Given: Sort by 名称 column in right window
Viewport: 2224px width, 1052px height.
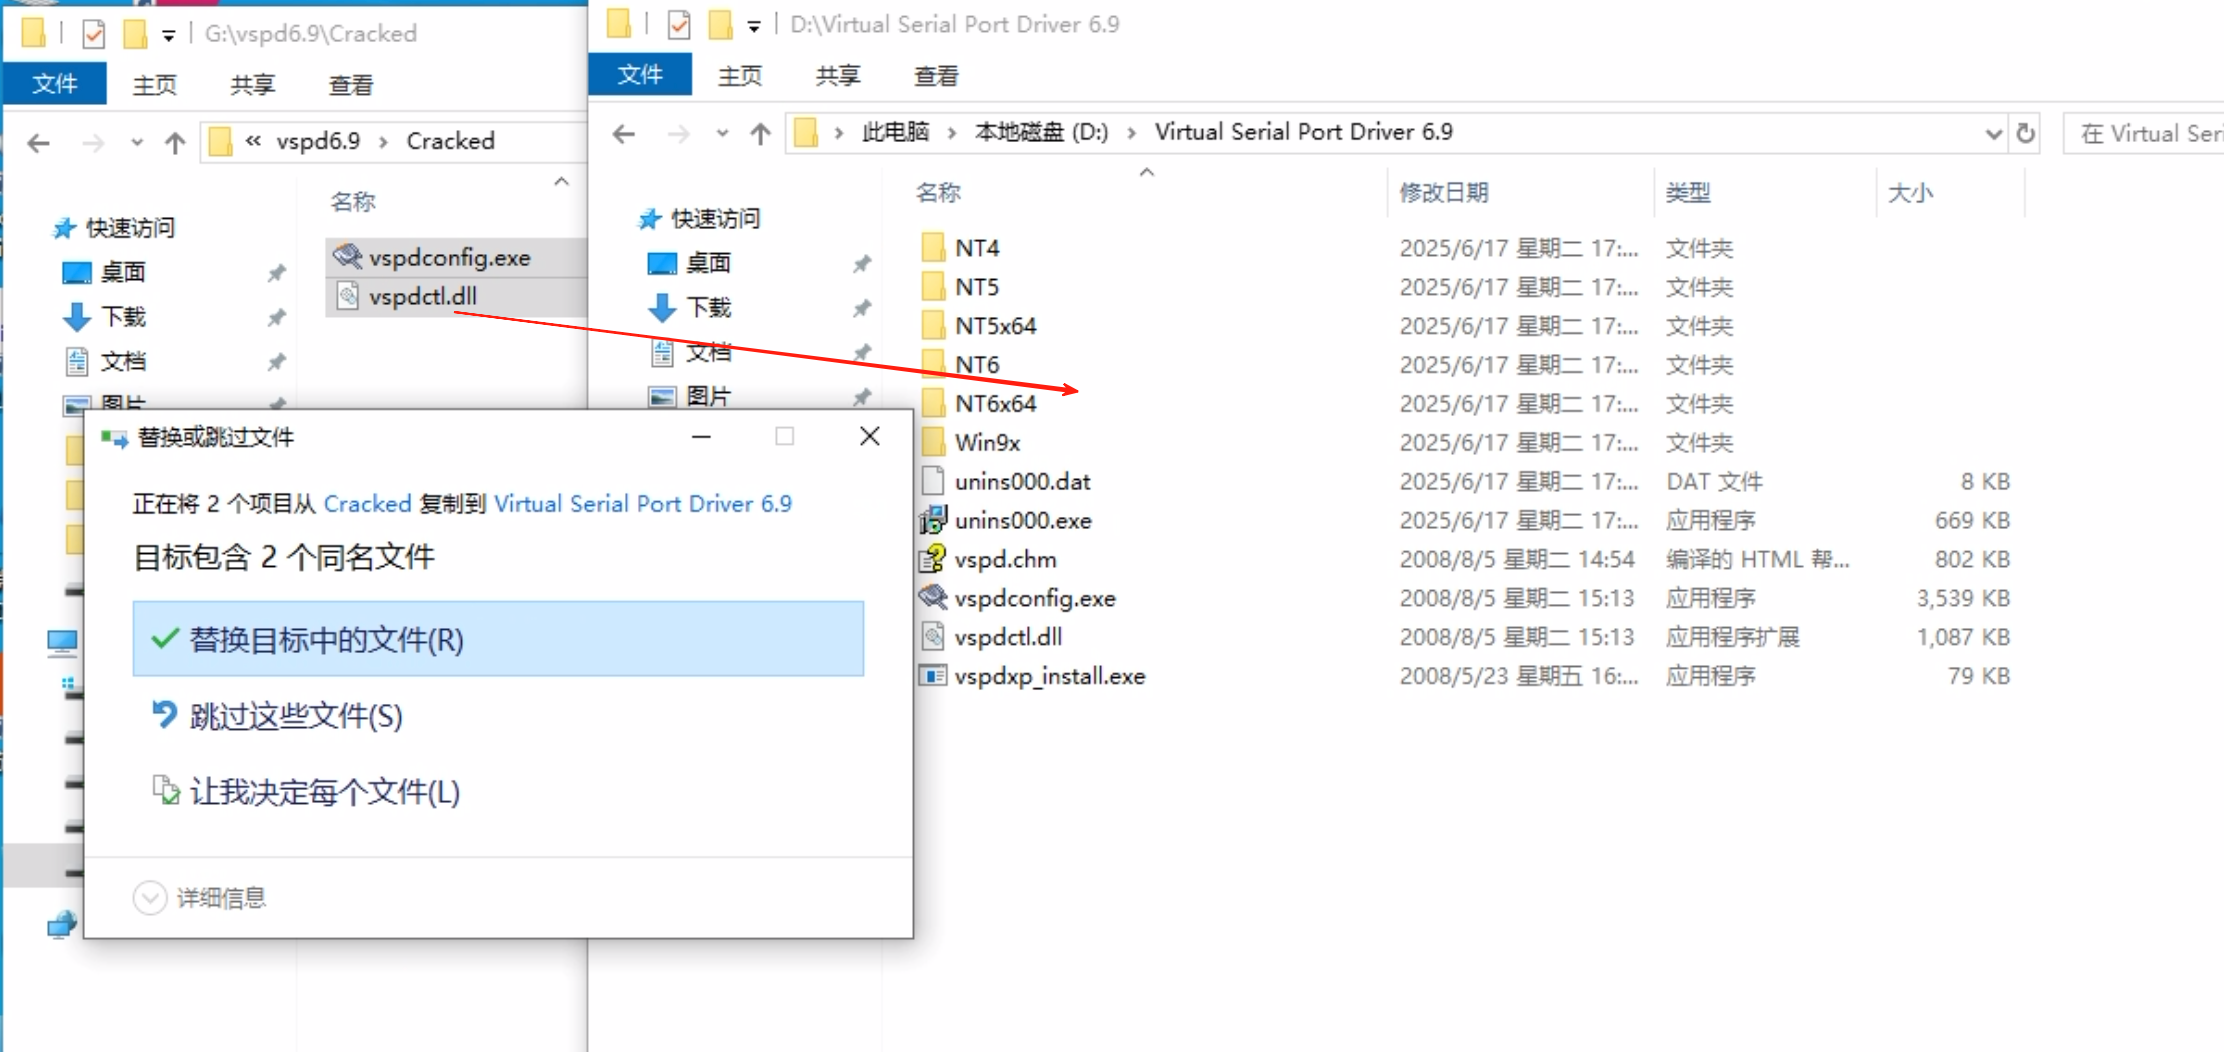Looking at the screenshot, I should 938,193.
